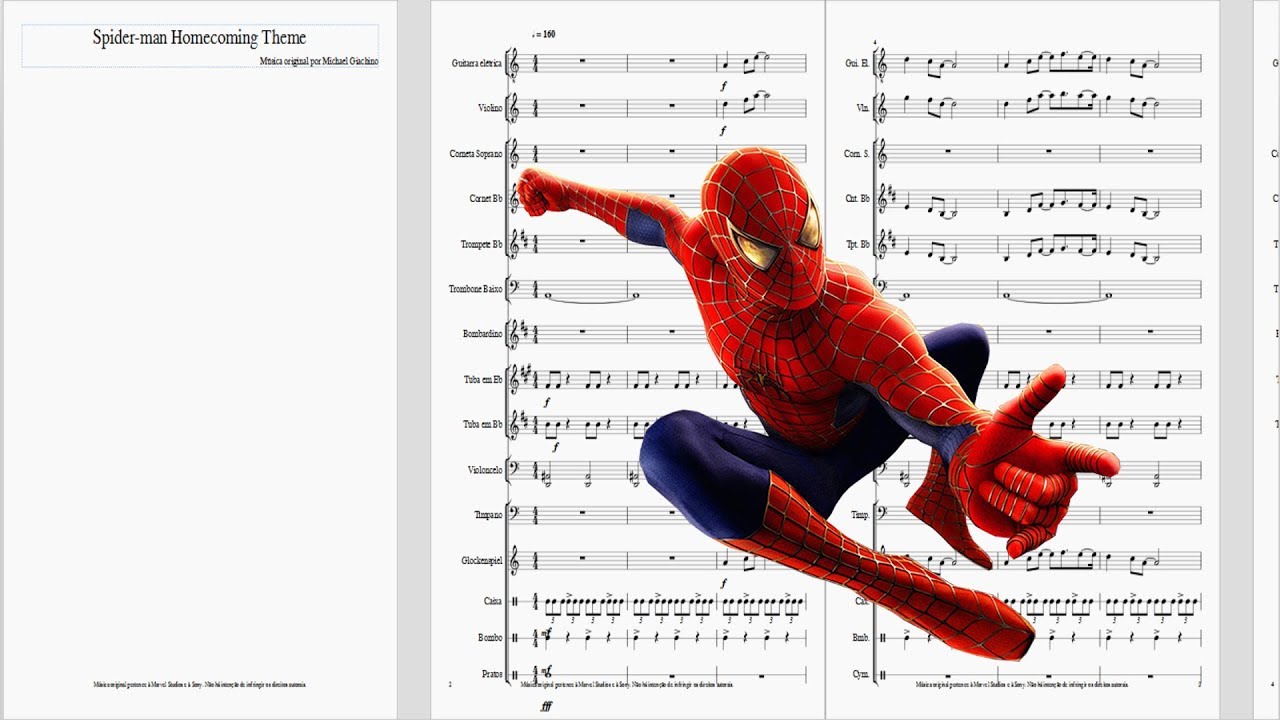Viewport: 1280px width, 720px height.
Task: Select the "Caixa" staff label
Action: (492, 601)
